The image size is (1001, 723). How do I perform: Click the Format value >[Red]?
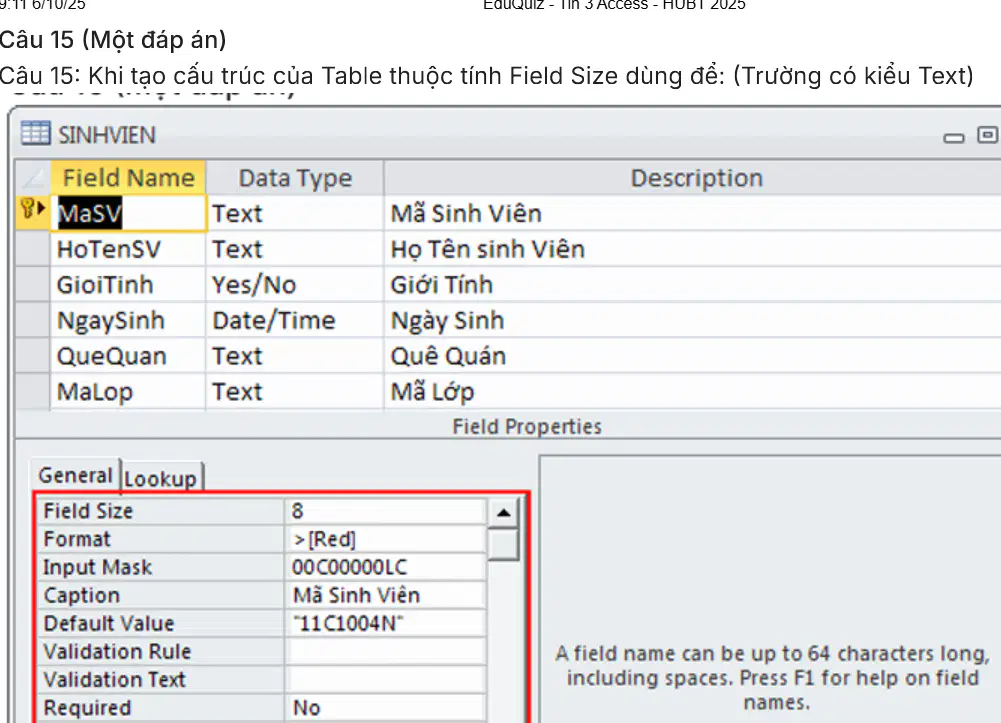[385, 539]
